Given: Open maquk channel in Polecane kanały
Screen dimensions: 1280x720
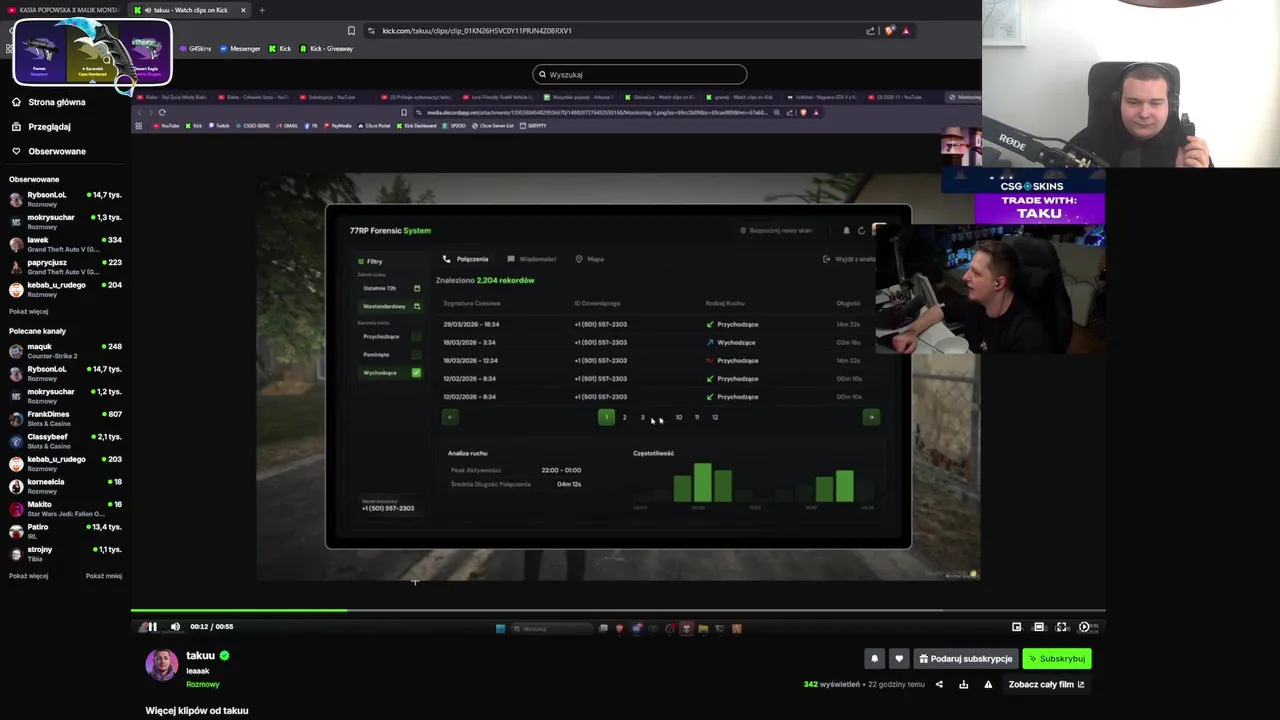Looking at the screenshot, I should (65, 351).
